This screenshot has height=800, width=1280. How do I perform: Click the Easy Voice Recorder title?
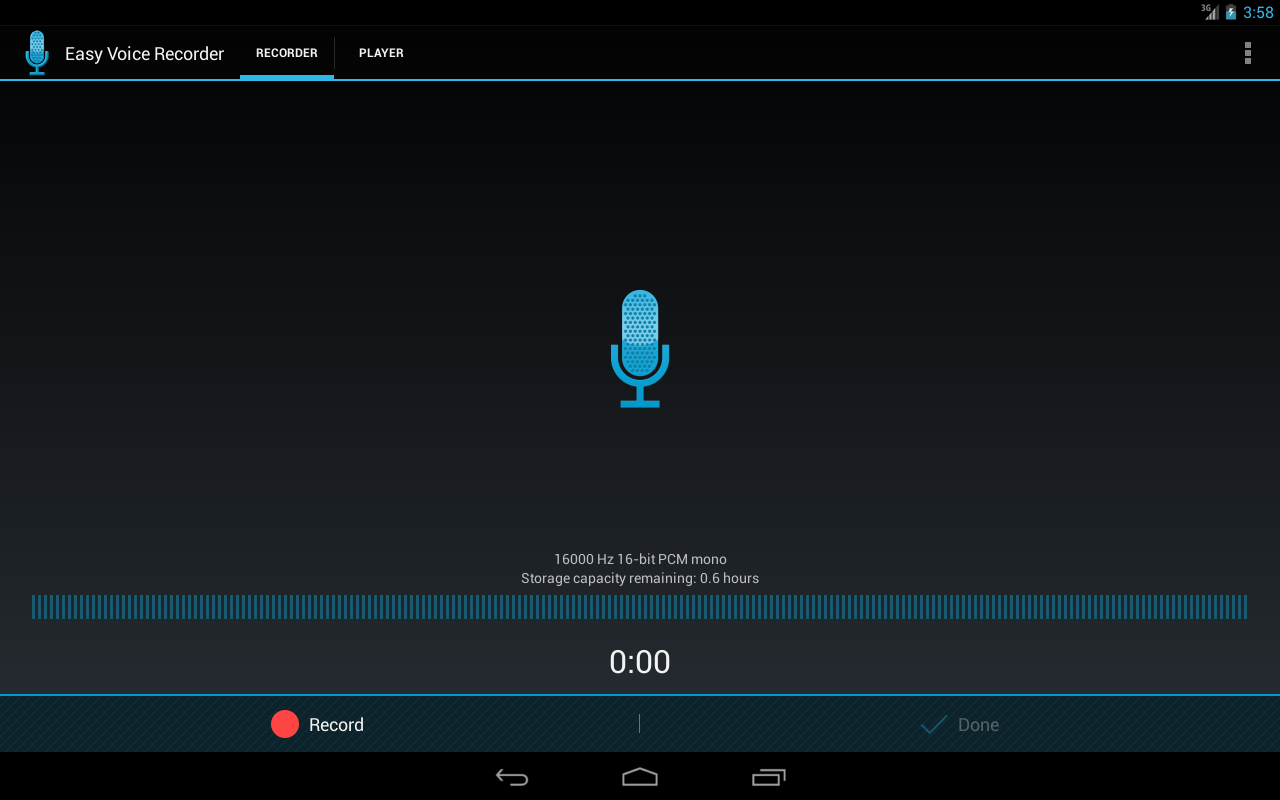coord(144,54)
